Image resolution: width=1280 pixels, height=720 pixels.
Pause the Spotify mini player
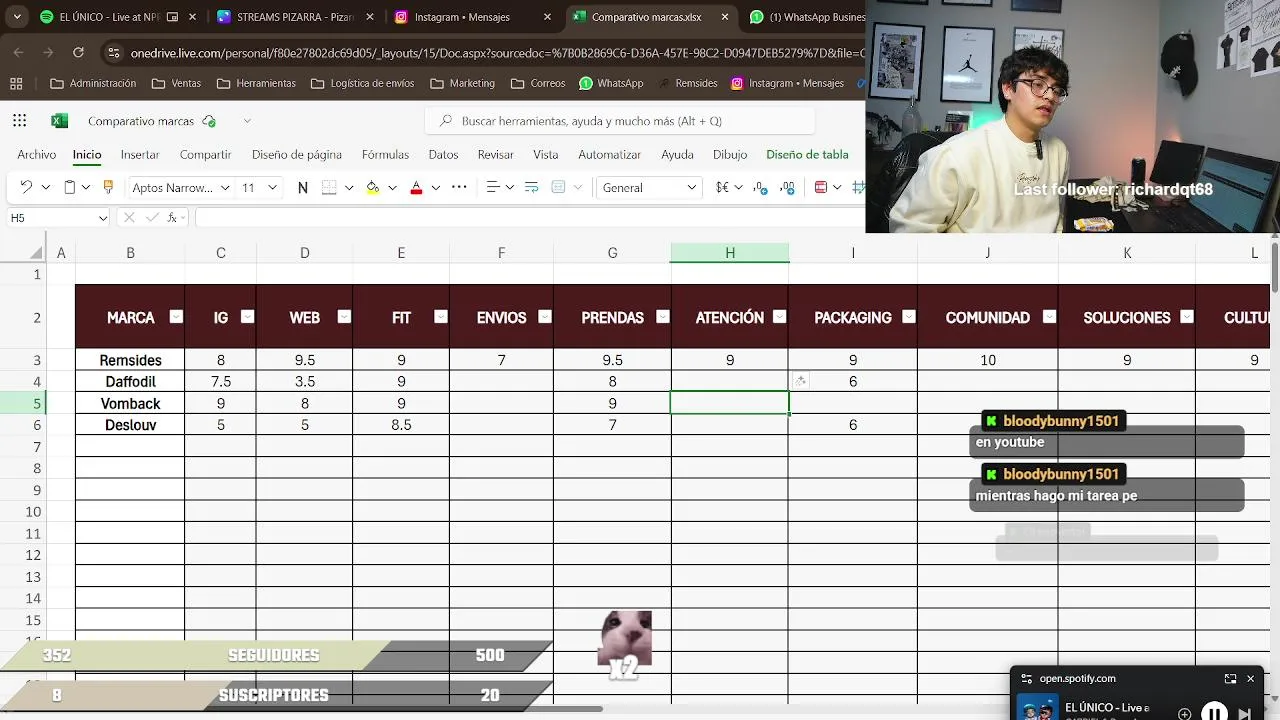[x=1214, y=713]
